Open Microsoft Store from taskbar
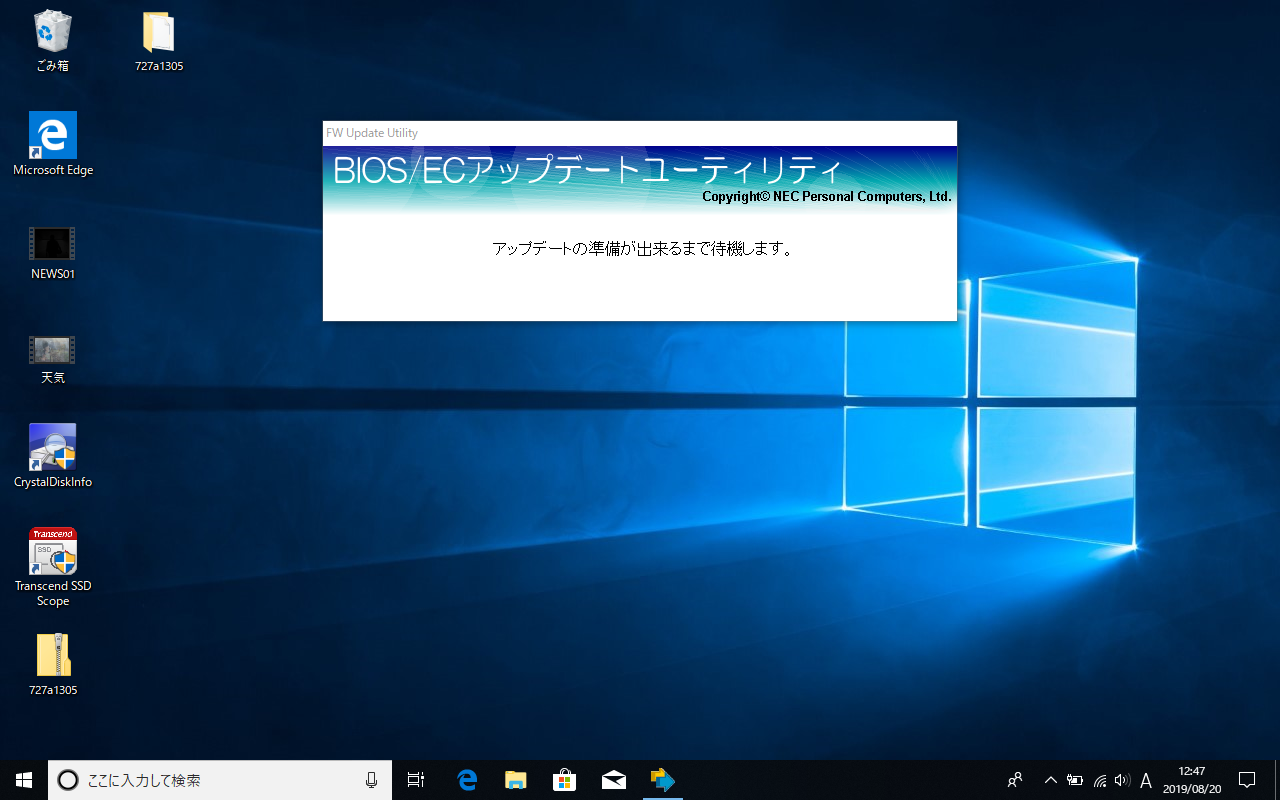 (565, 780)
